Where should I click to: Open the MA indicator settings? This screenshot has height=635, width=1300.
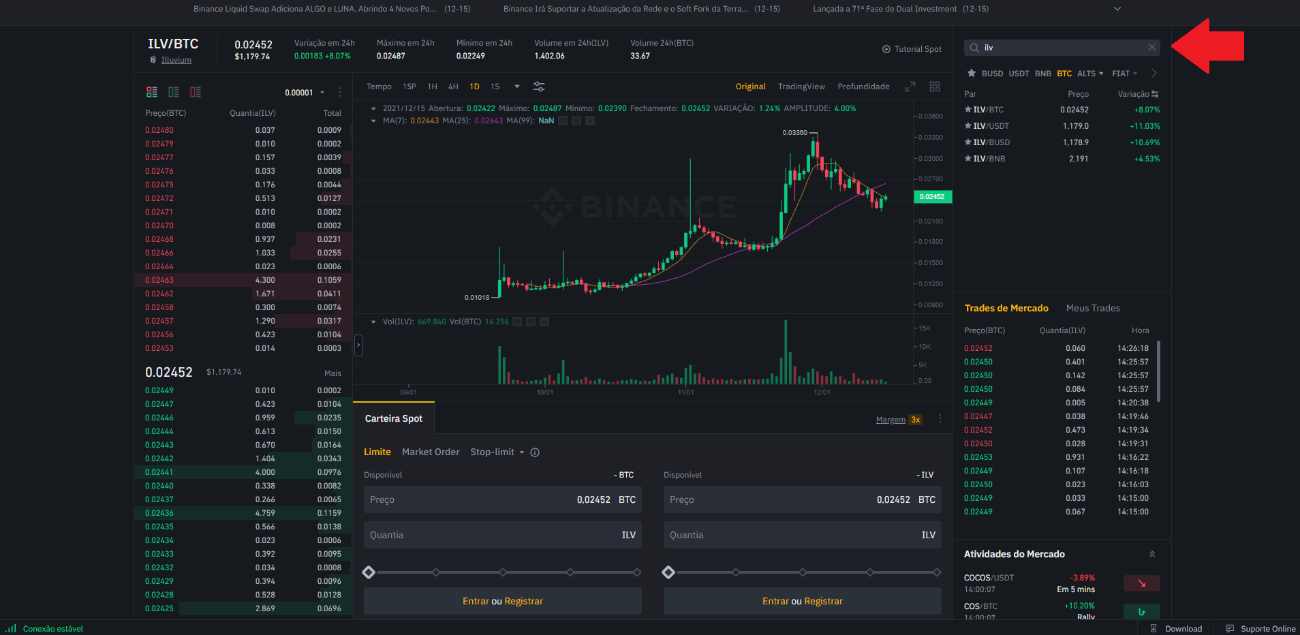[x=576, y=120]
